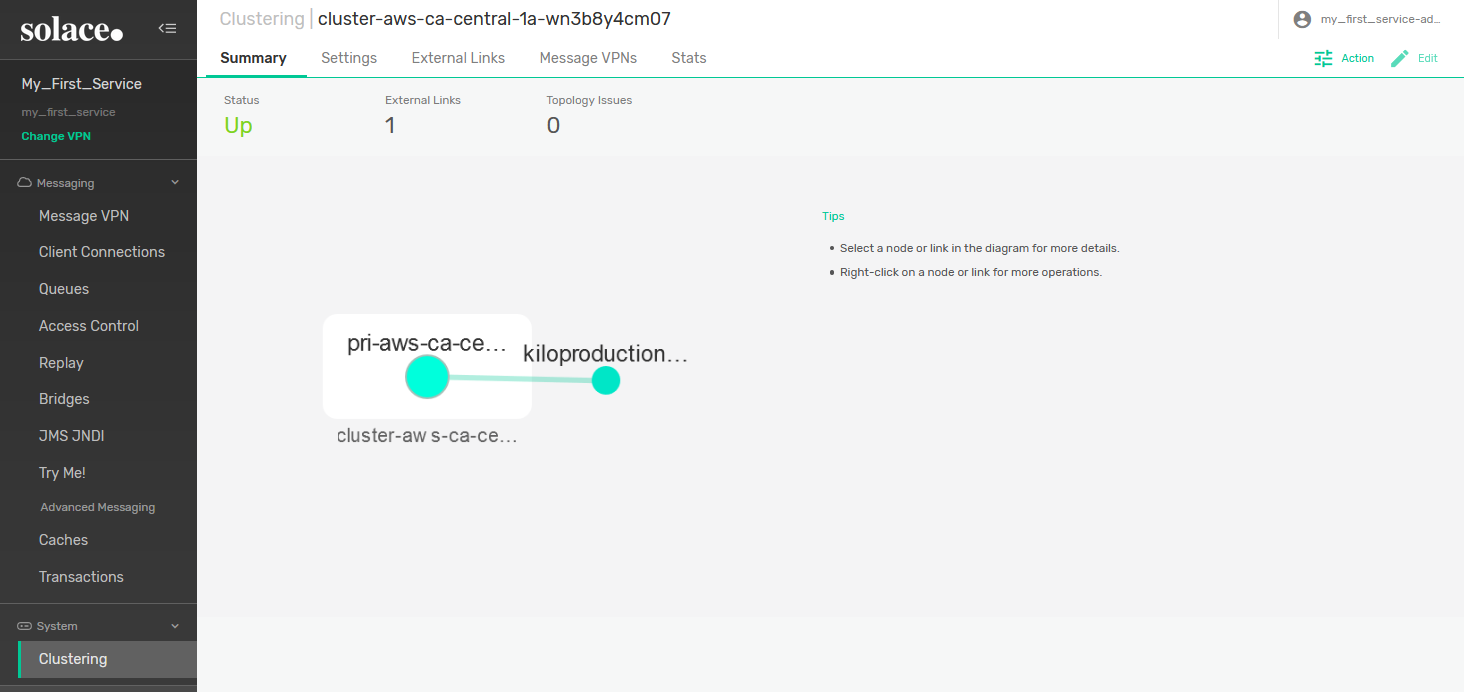
Task: Click the System section link icon
Action: pos(25,626)
